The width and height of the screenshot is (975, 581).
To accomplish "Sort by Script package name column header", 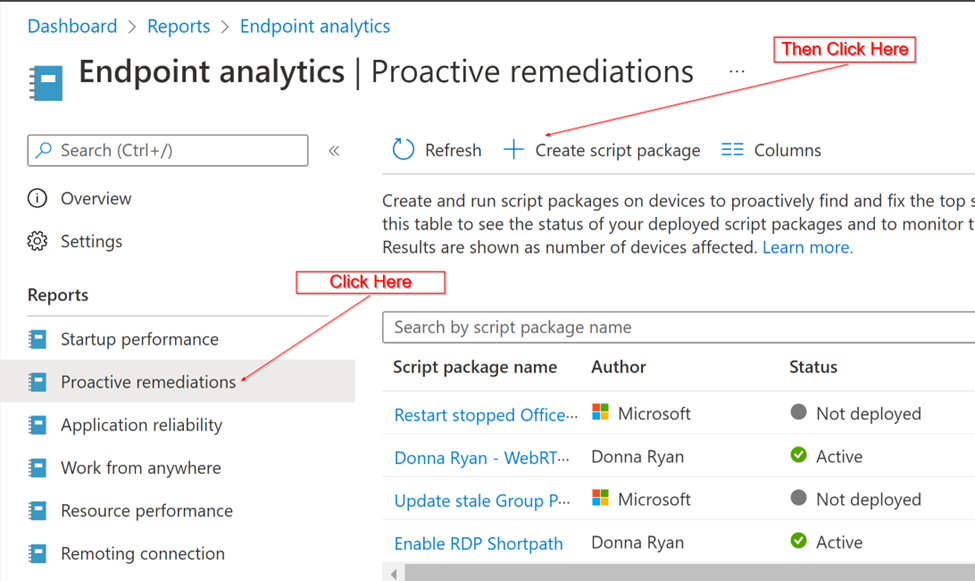I will (475, 367).
